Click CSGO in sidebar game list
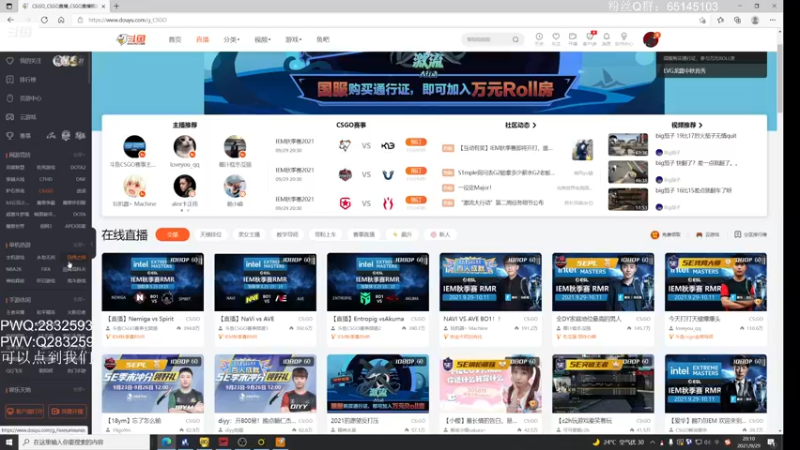Screen dimensions: 800x450 click(x=46, y=191)
